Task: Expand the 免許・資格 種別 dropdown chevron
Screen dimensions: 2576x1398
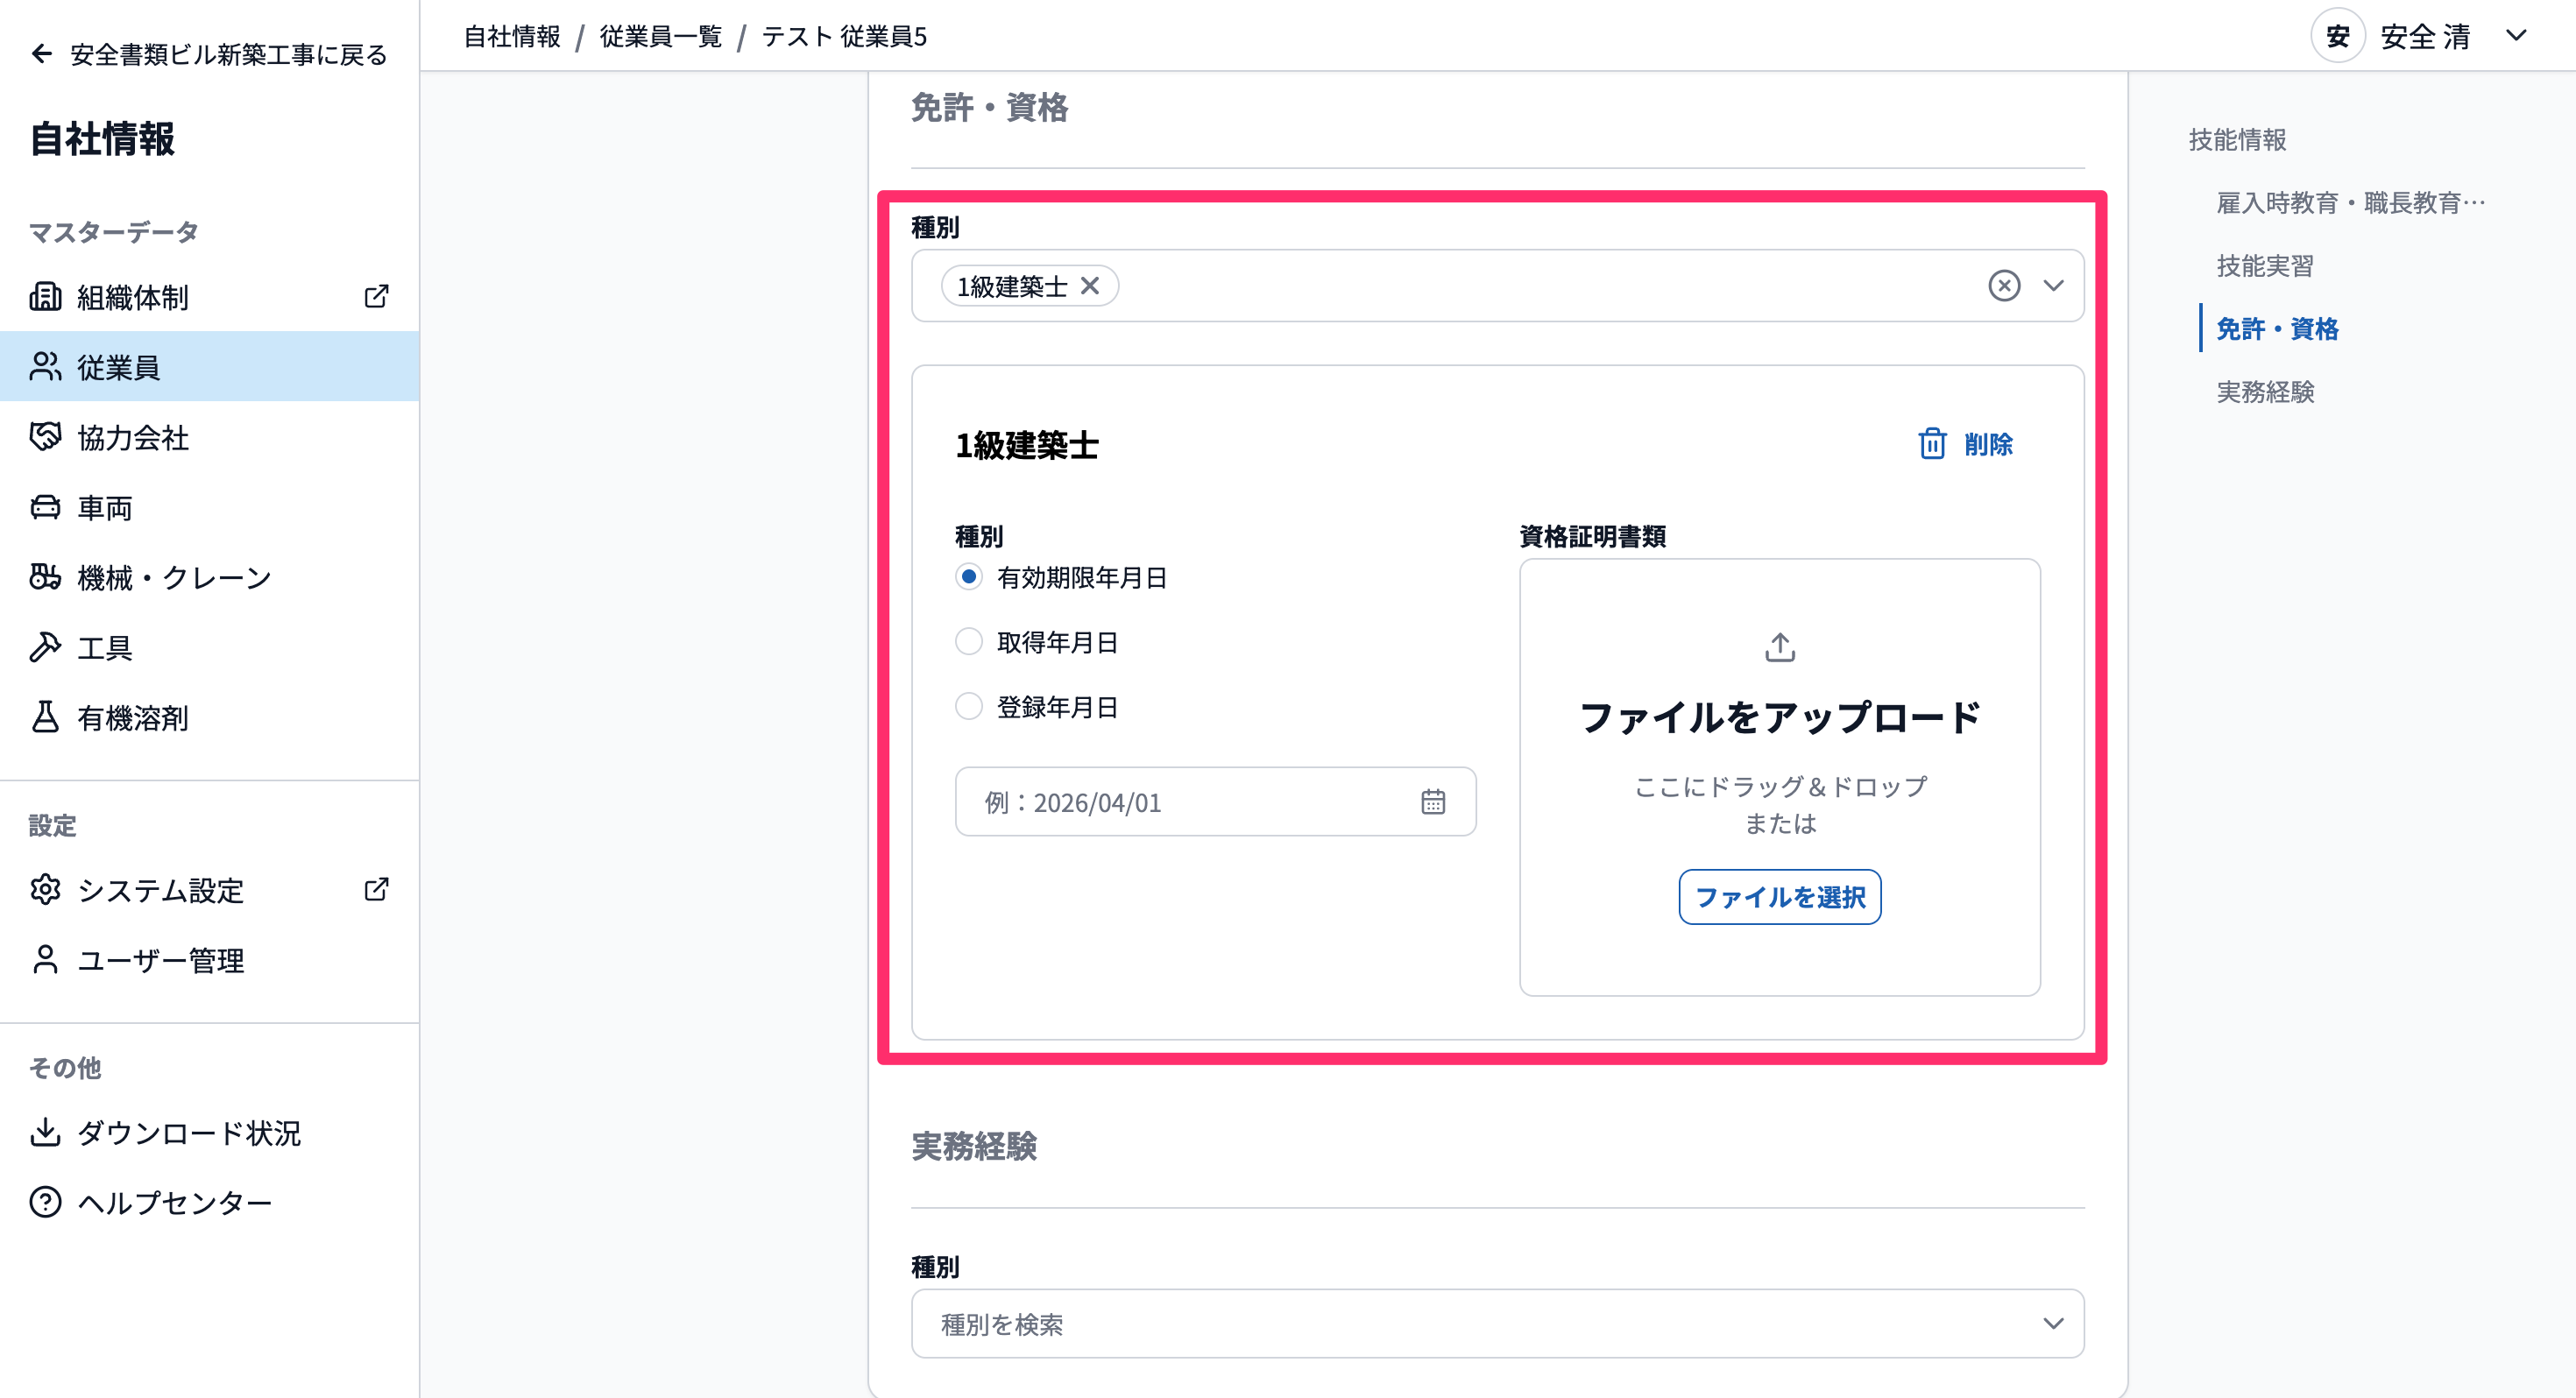Action: (x=2053, y=286)
